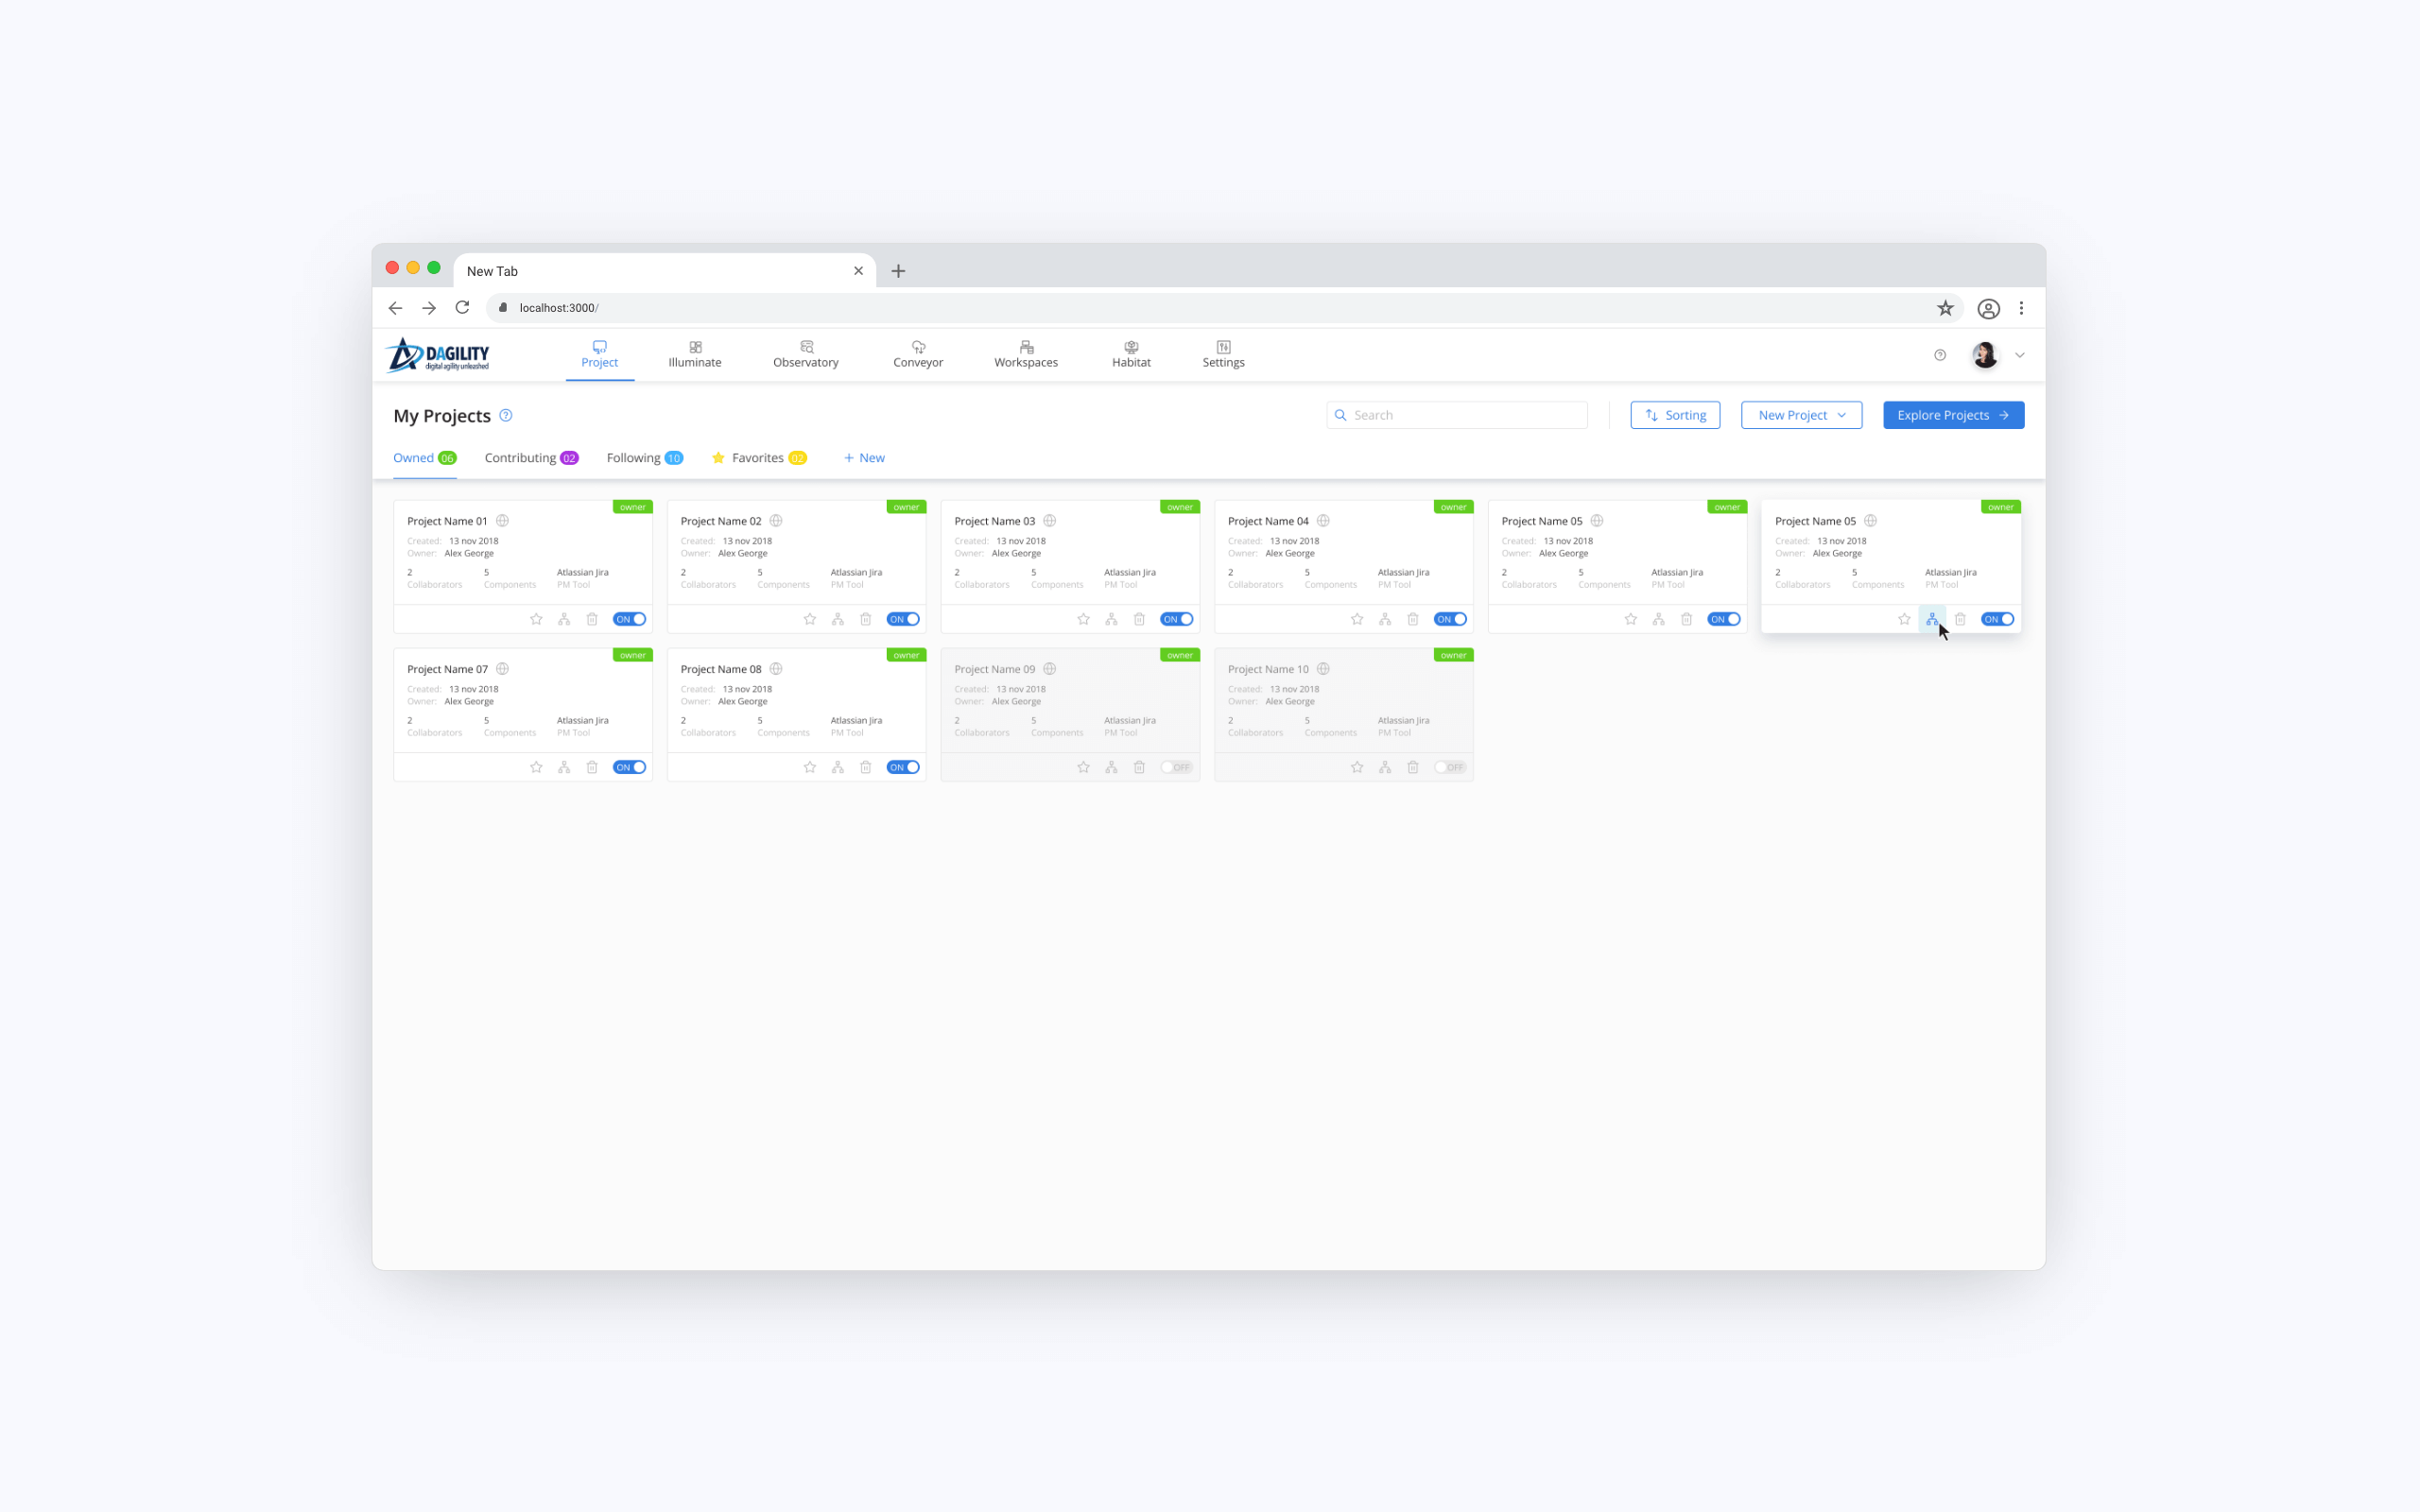
Task: Click the globe icon beside Project Name 04
Action: click(x=1323, y=521)
